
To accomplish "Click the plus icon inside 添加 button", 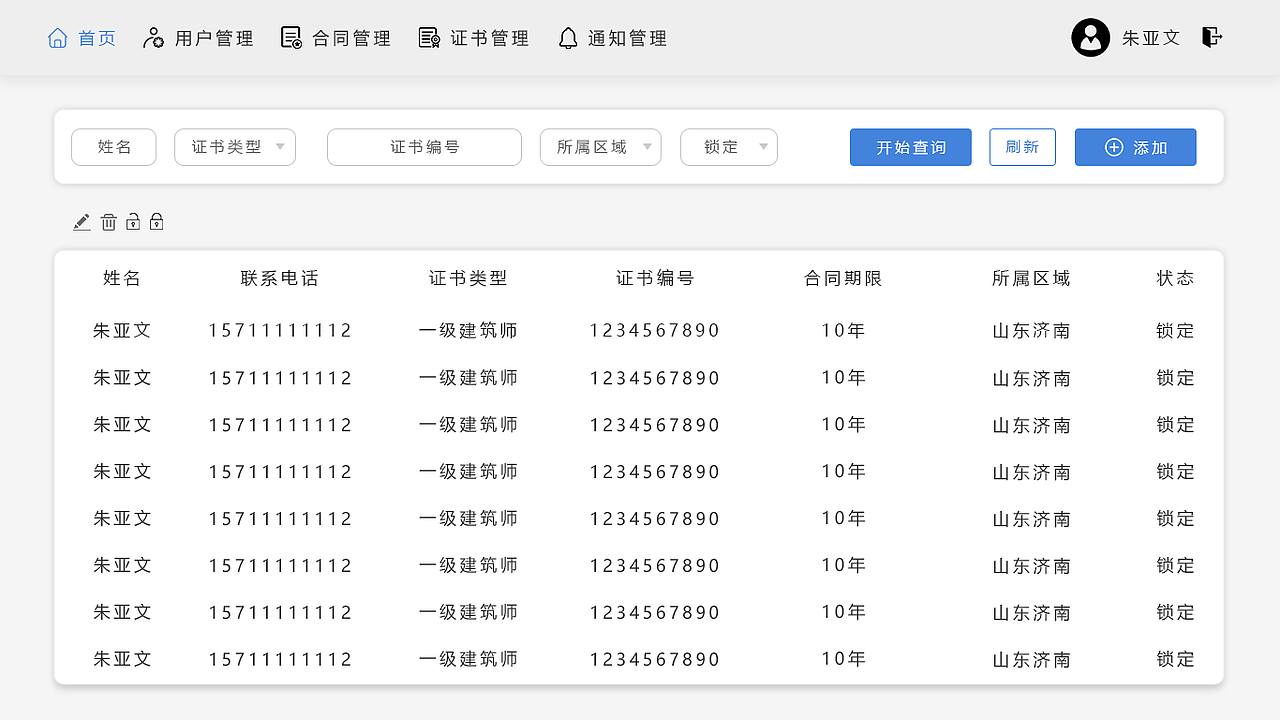I will coord(1112,147).
